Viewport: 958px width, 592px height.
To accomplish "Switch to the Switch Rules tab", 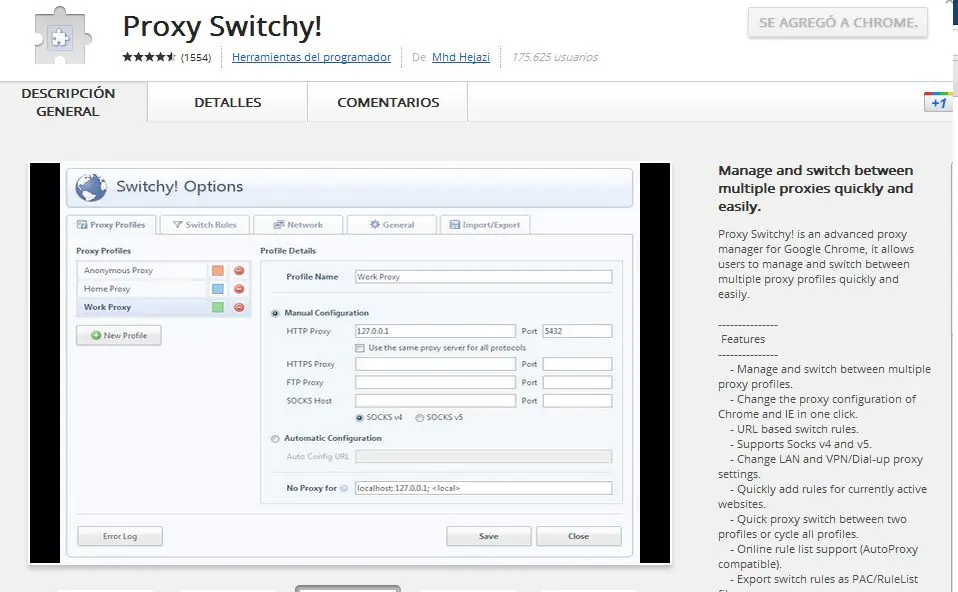I will click(x=205, y=225).
